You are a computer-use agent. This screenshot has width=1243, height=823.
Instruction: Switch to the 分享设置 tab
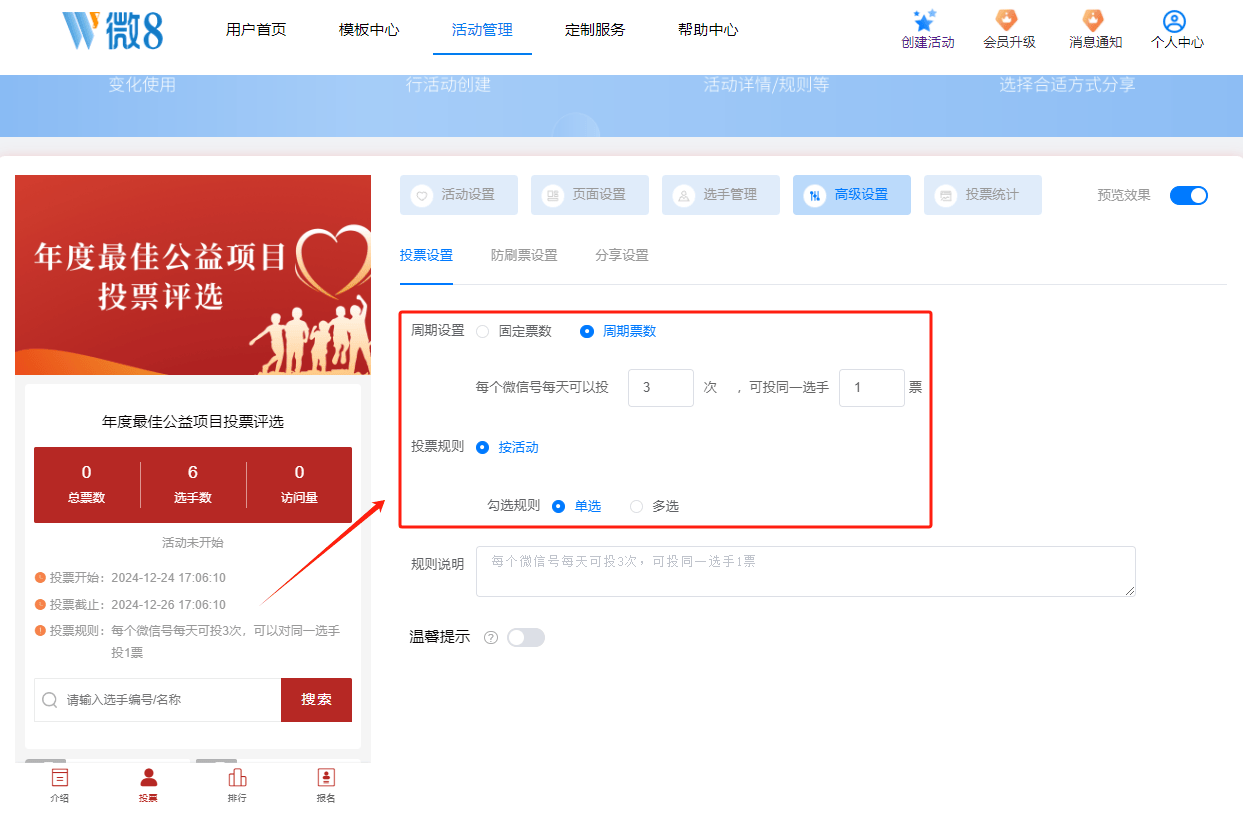pos(621,256)
